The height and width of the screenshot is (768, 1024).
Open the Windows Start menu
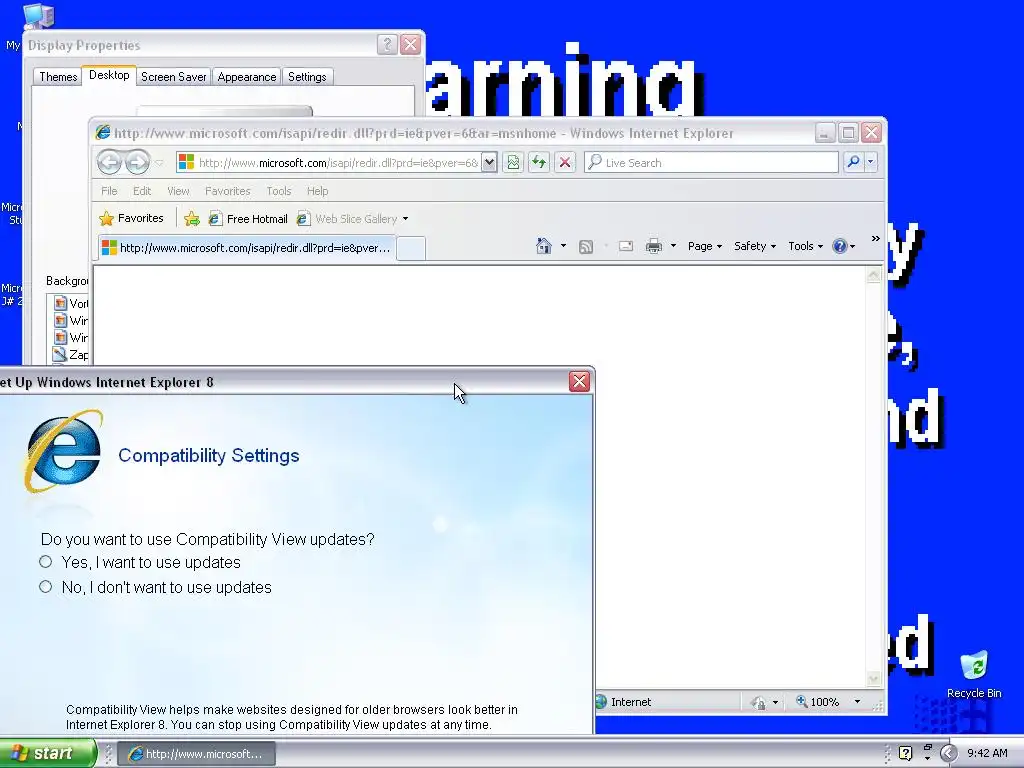click(48, 754)
